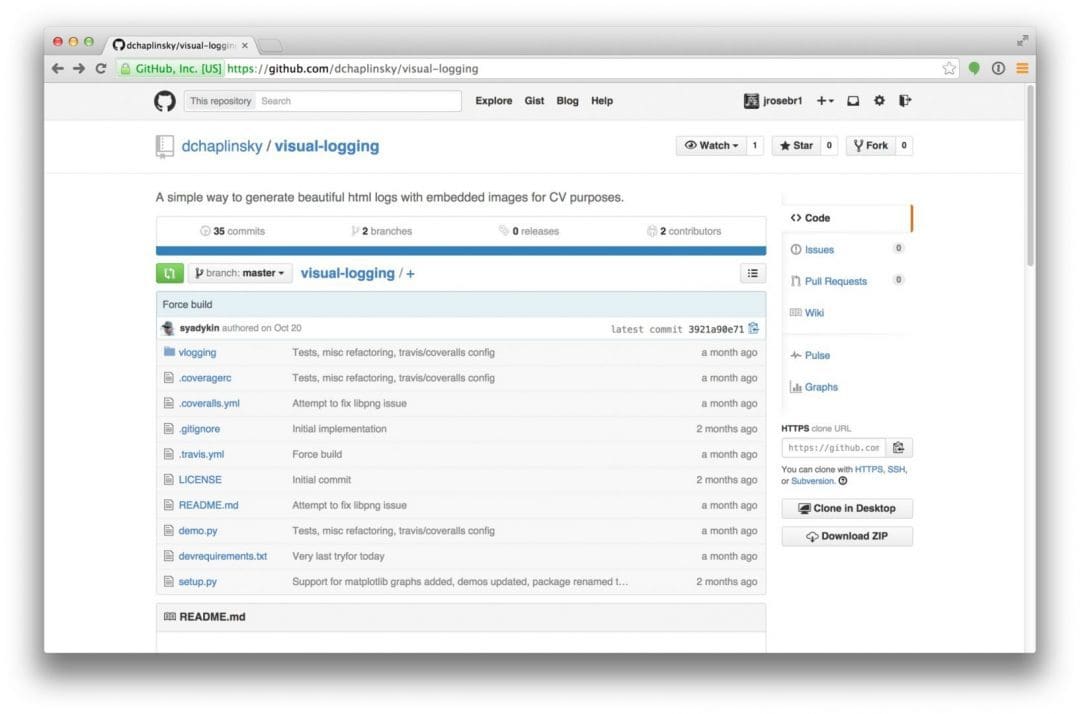Open the notifications inbox icon
Viewport: 1080px width, 714px height.
[853, 101]
